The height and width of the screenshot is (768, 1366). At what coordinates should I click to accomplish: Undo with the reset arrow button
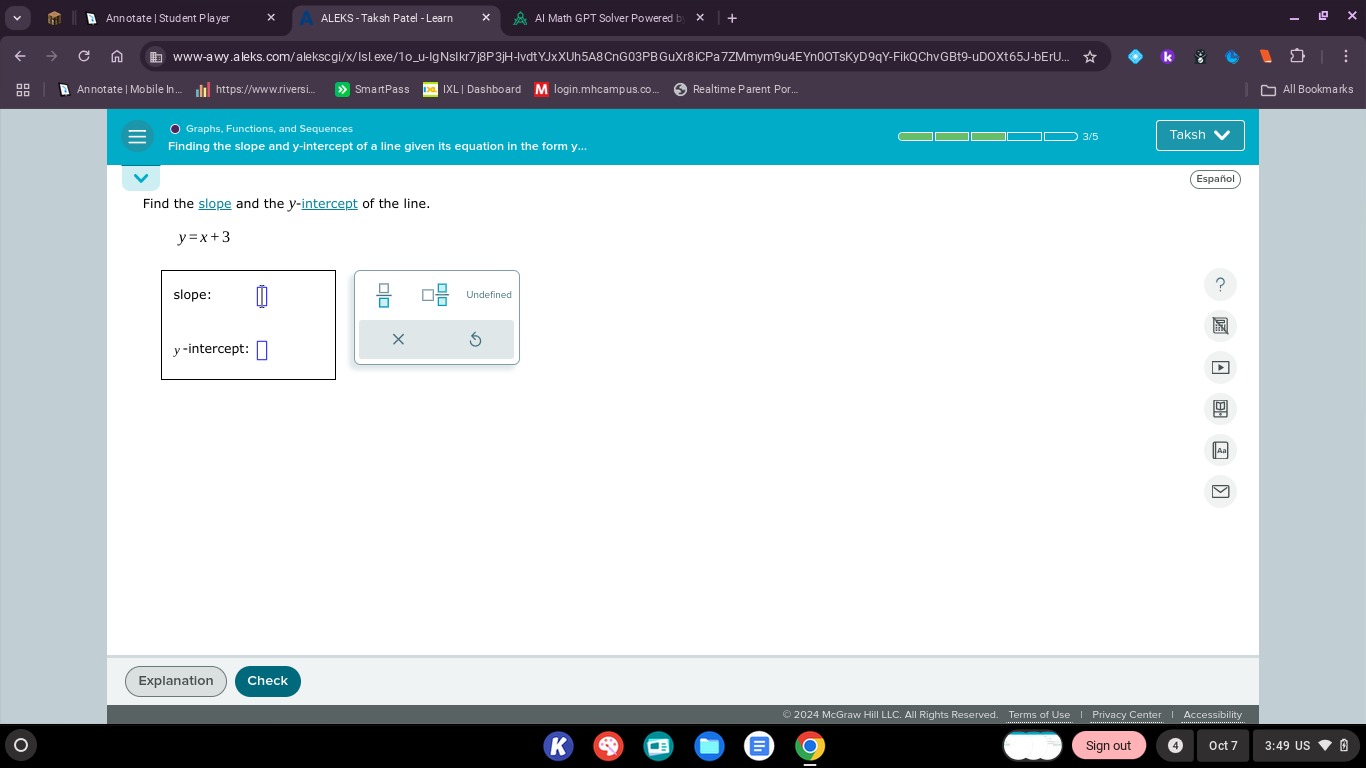(x=475, y=339)
